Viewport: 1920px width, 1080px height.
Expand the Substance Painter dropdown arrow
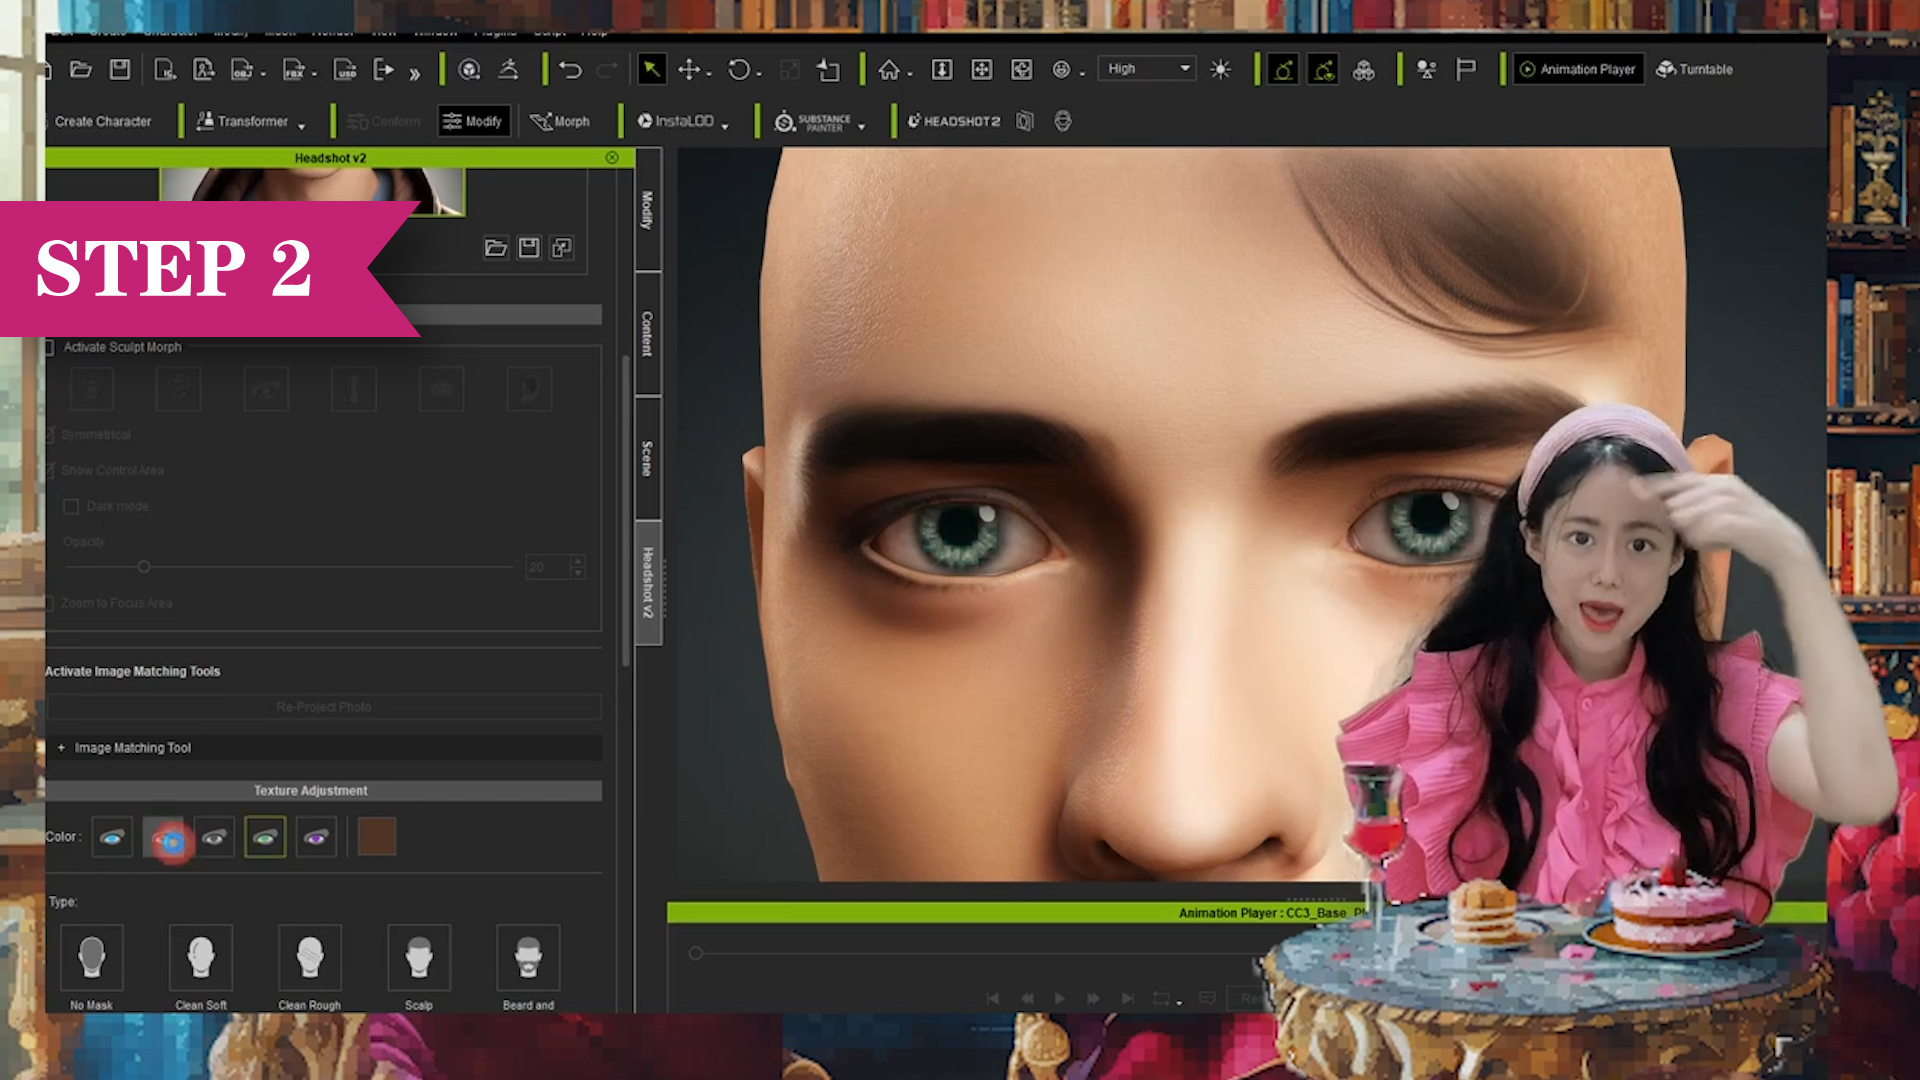tap(861, 126)
